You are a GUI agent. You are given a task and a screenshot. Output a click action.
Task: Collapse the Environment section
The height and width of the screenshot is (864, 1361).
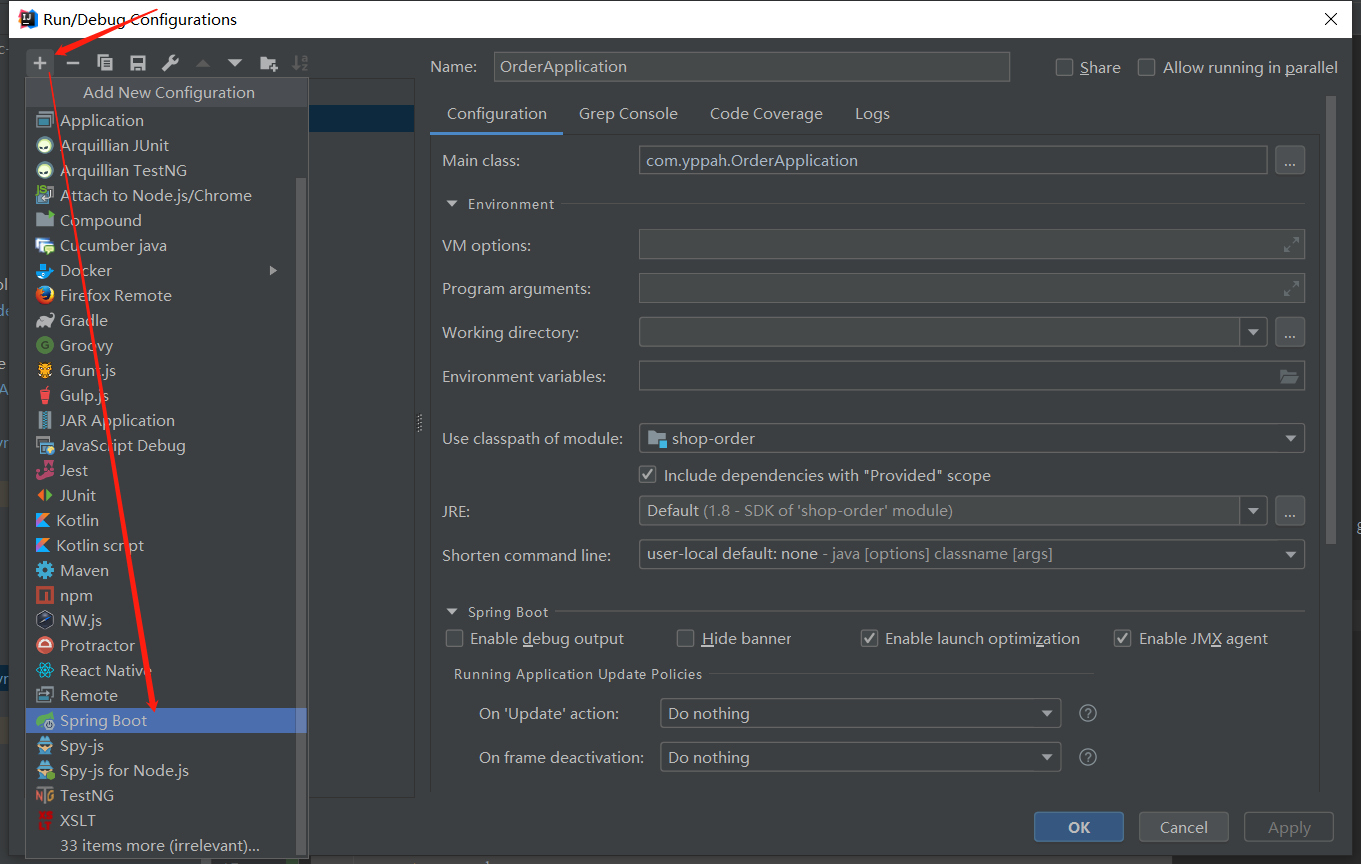[452, 204]
